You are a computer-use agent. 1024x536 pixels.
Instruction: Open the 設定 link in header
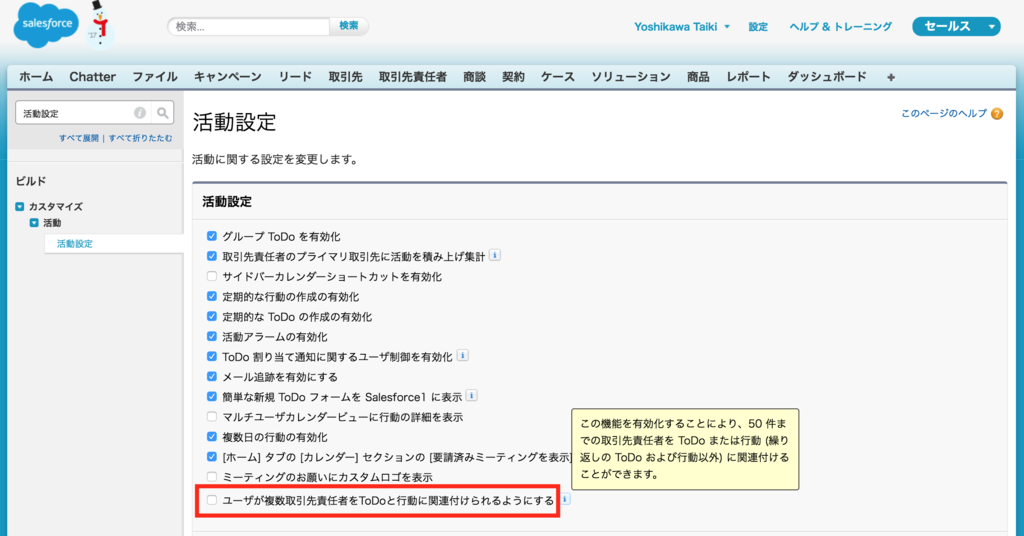coord(758,27)
